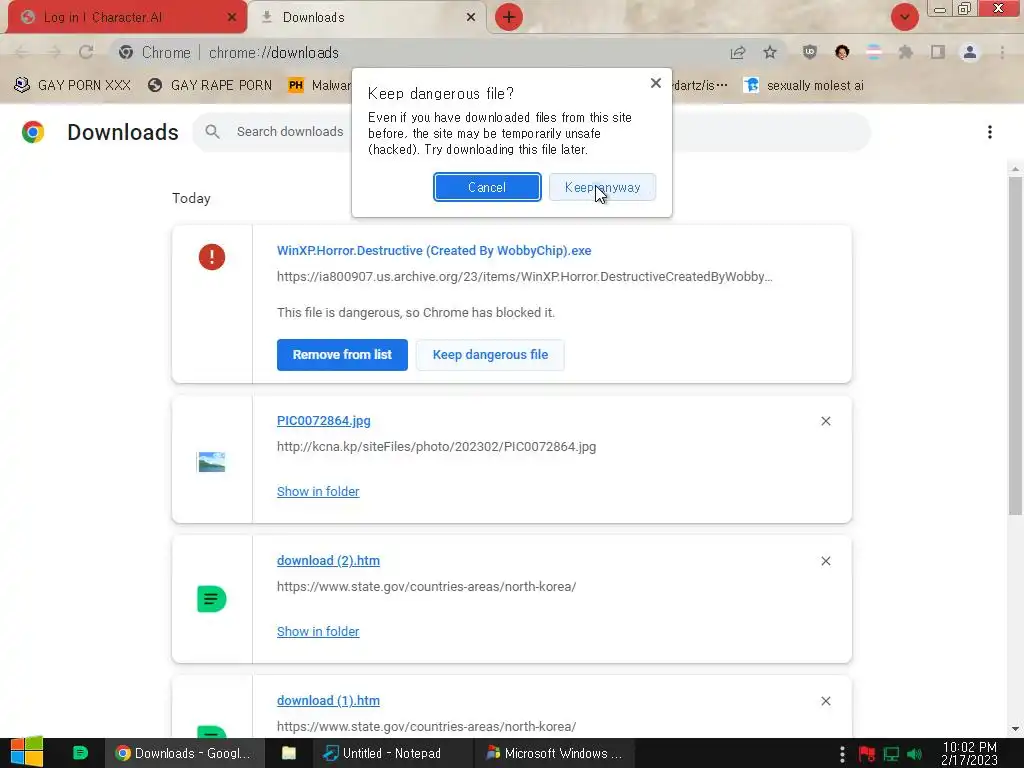
Task: Switch to Downloads - Google Chrome taskbar item
Action: point(184,753)
